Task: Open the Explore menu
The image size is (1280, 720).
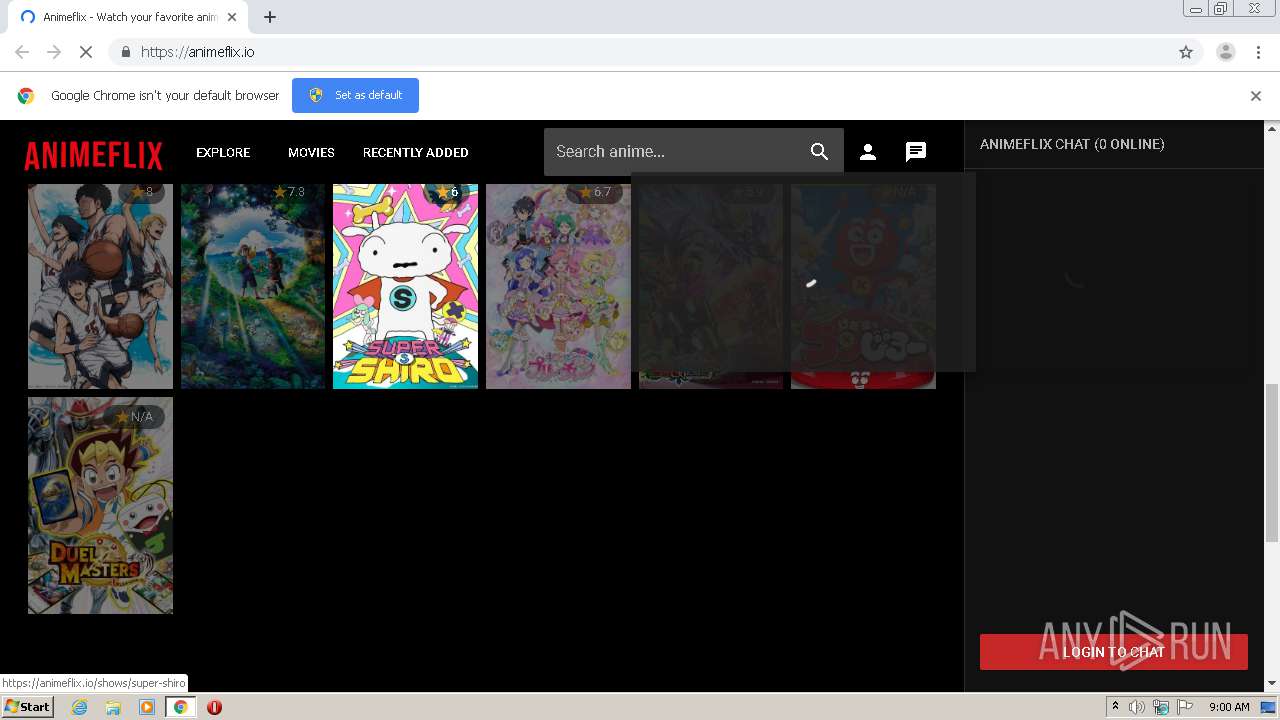Action: tap(223, 152)
